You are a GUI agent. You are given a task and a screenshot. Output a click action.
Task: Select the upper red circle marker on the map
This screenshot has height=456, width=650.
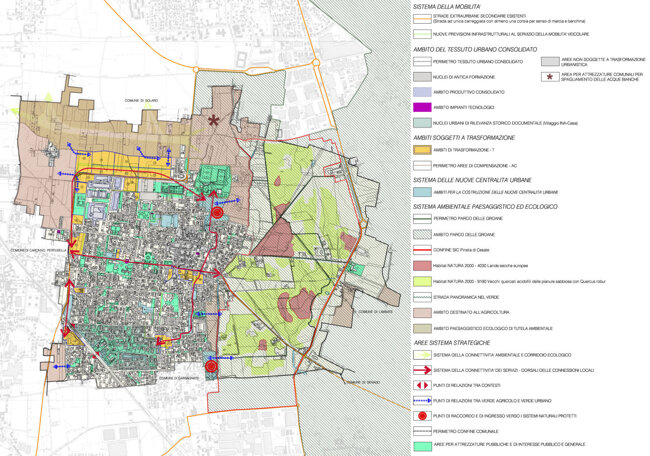[216, 212]
